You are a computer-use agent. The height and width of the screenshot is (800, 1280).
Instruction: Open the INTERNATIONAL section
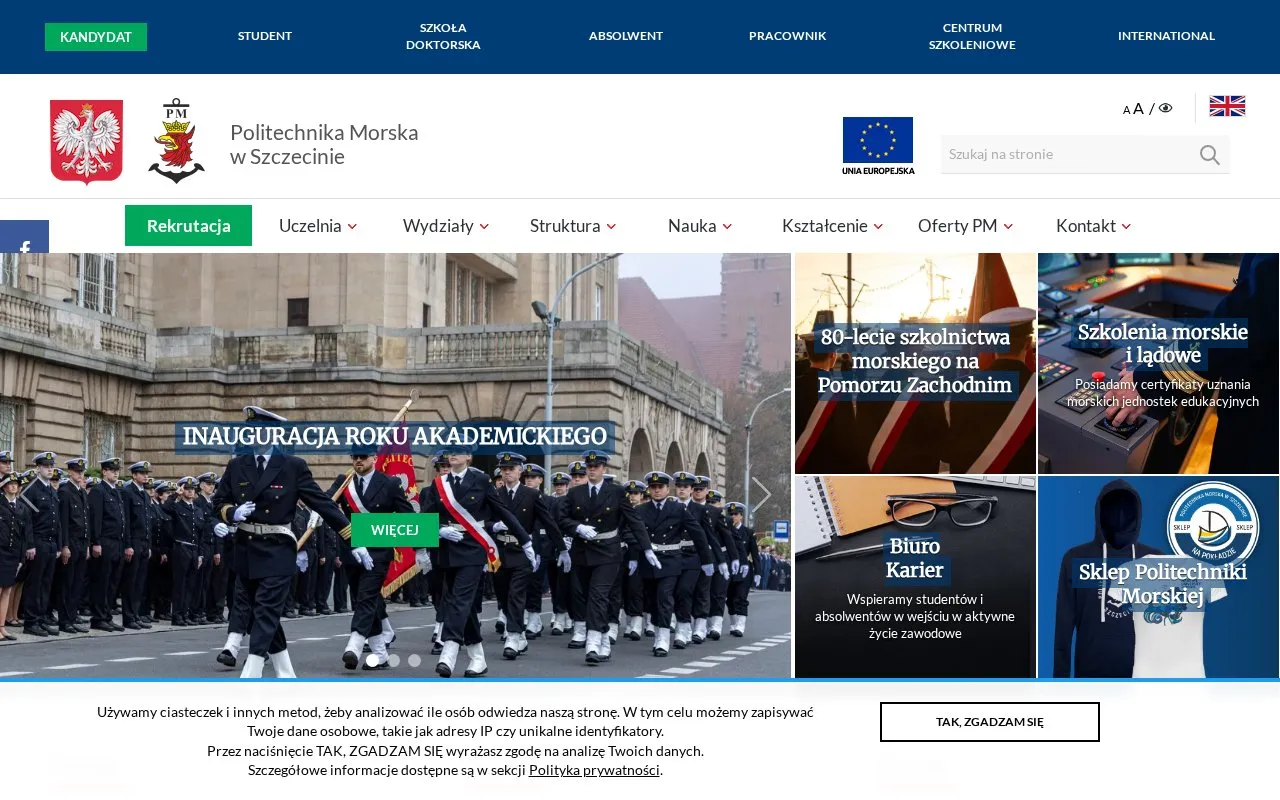point(1166,36)
